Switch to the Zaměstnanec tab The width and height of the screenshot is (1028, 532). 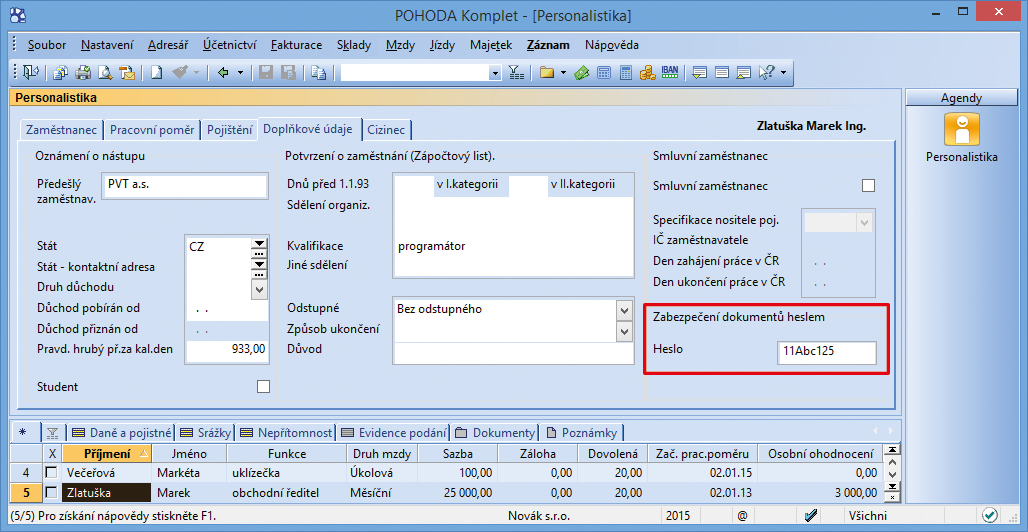pyautogui.click(x=62, y=130)
